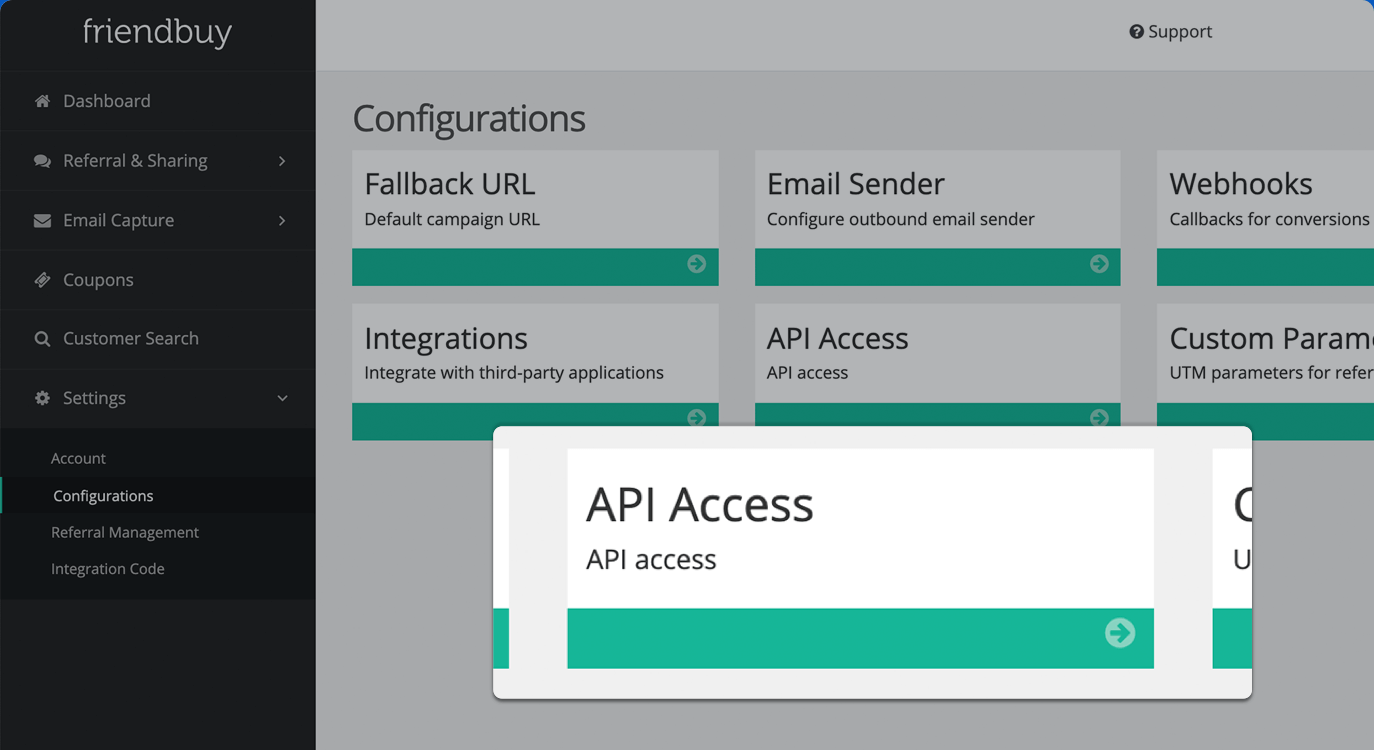Click the Coupons ticket icon
The image size is (1374, 750).
[x=42, y=280]
